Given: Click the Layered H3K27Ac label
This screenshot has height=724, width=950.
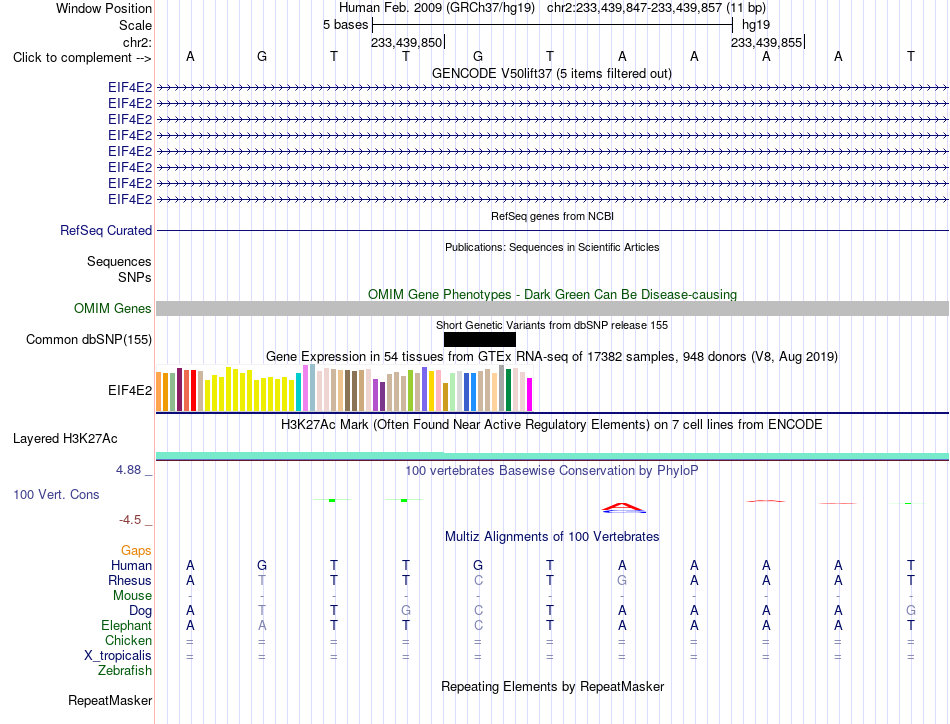Looking at the screenshot, I should (65, 438).
